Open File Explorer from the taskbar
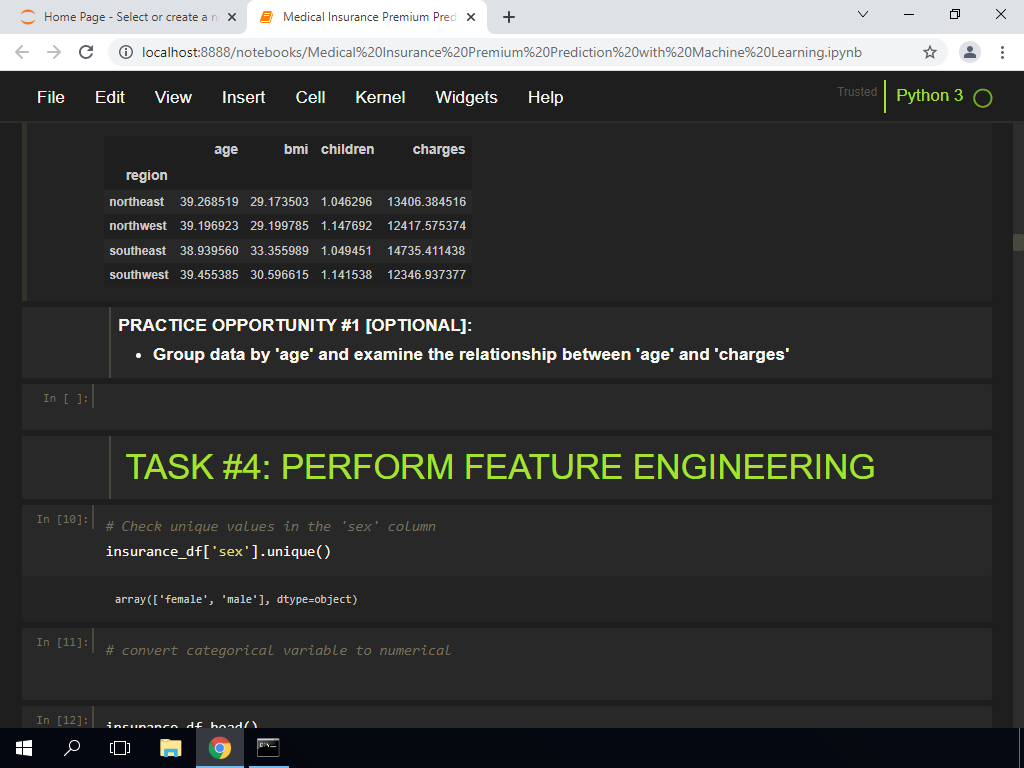Viewport: 1024px width, 768px height. coord(170,748)
